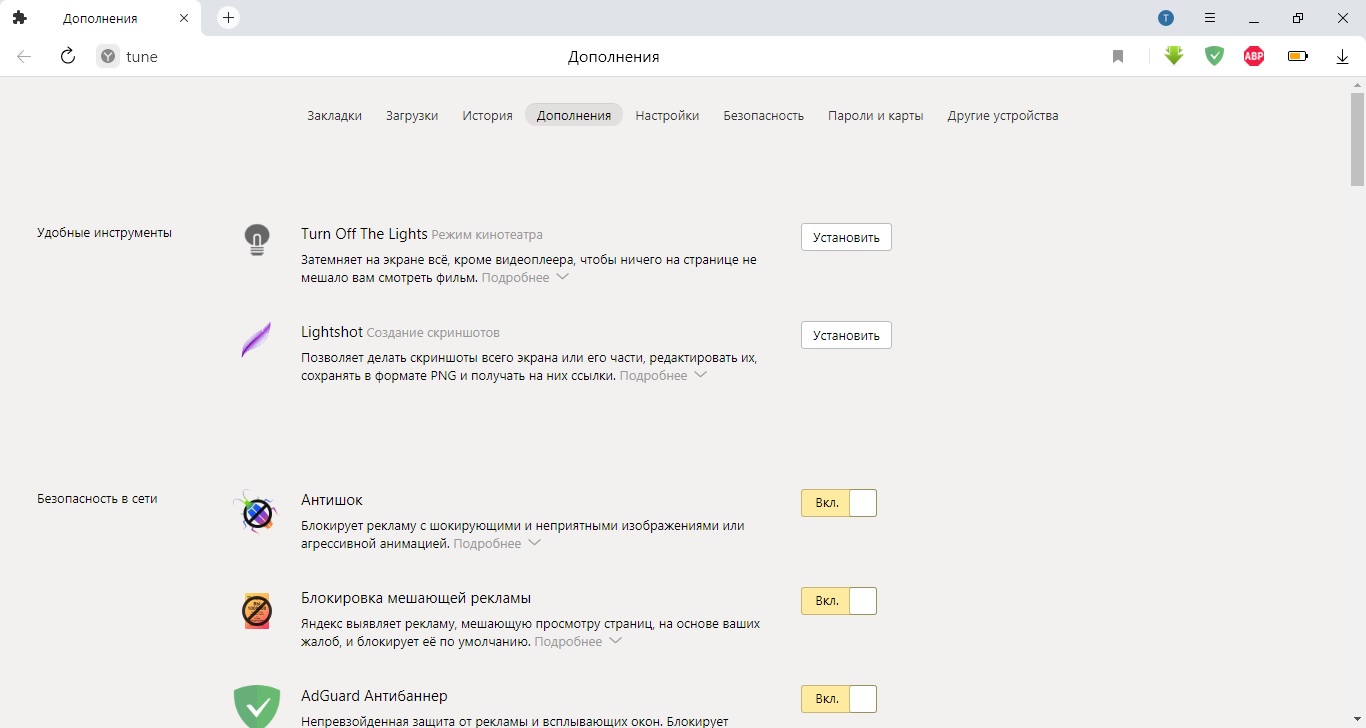Open the Пароли и карты tab
Image resolution: width=1366 pixels, height=728 pixels.
[x=875, y=115]
